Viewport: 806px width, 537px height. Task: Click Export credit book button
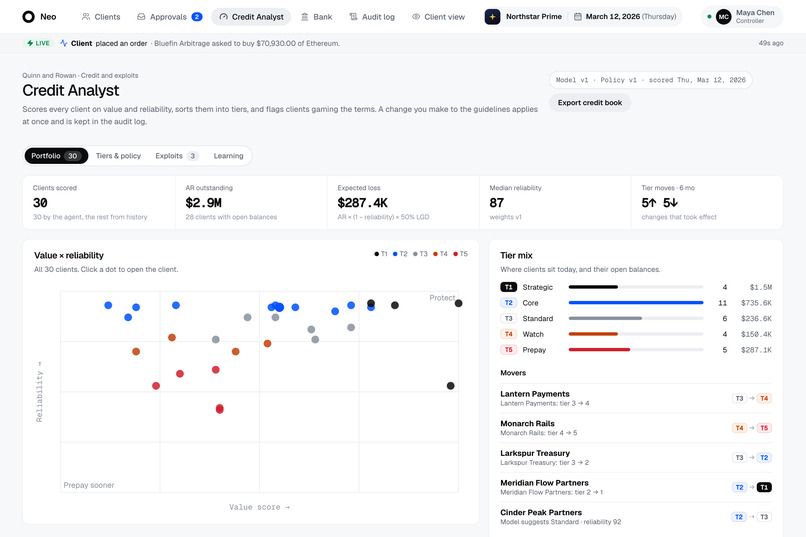click(590, 103)
